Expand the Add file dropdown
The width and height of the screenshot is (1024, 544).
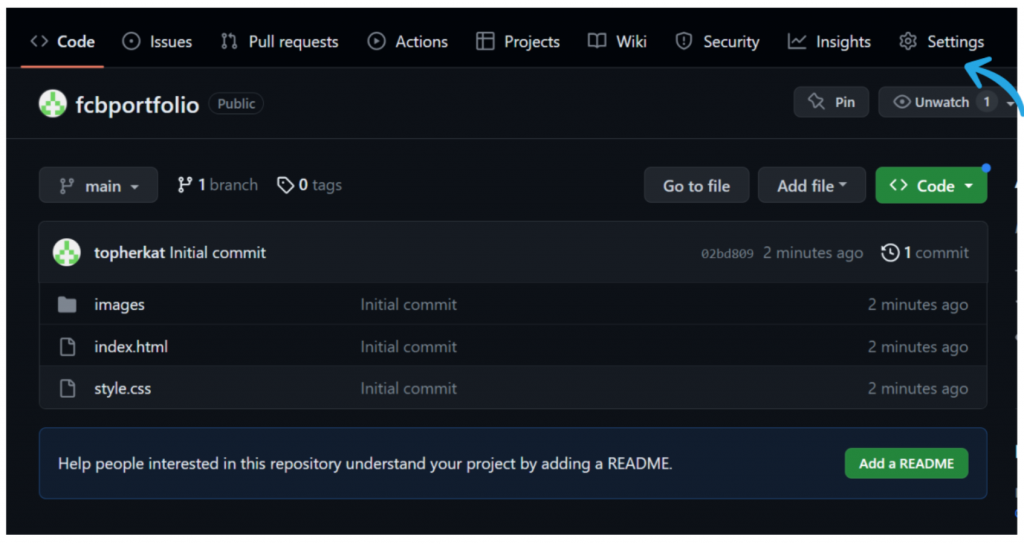812,185
